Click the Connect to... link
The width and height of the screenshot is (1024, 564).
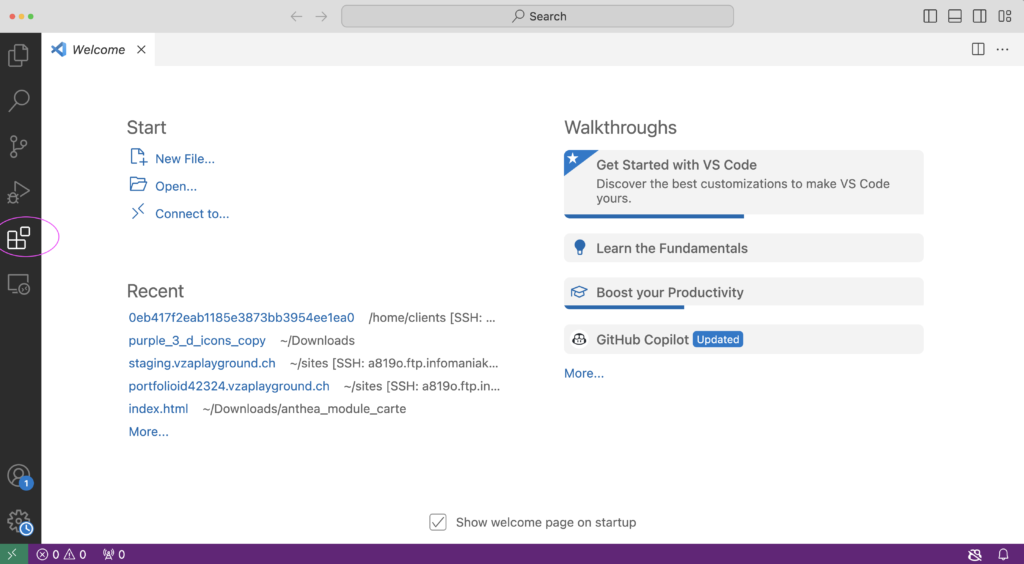pyautogui.click(x=192, y=213)
